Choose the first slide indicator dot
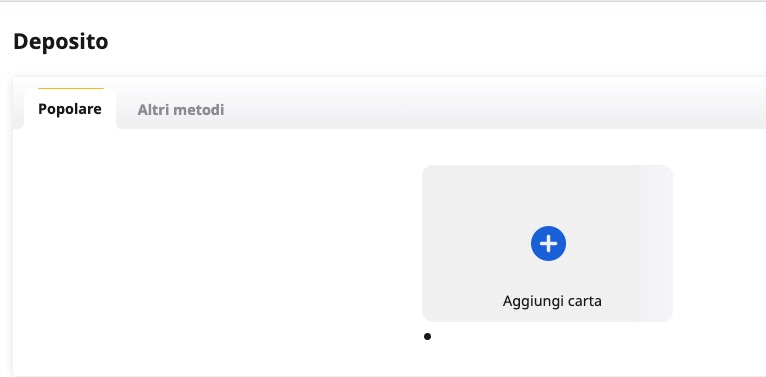766x377 pixels. pyautogui.click(x=427, y=336)
